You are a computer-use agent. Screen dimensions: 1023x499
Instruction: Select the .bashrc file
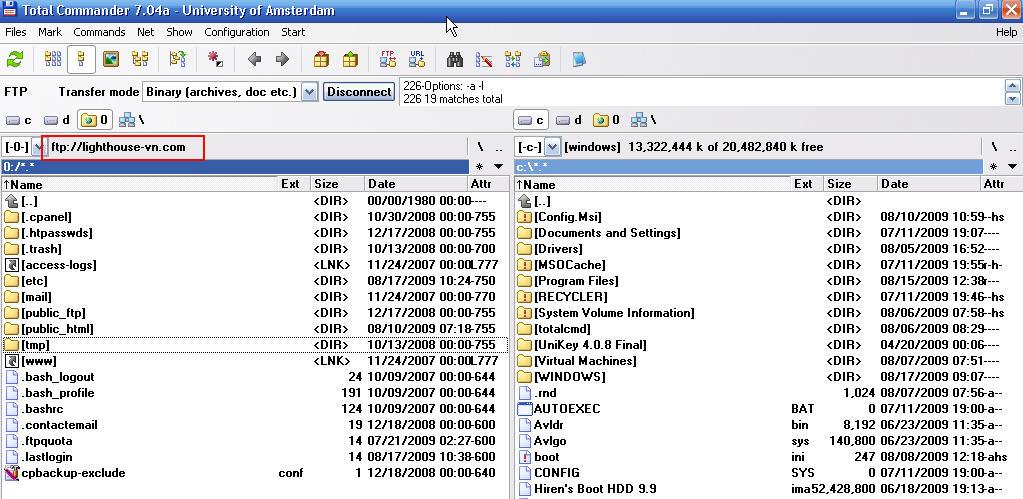[x=254, y=409]
